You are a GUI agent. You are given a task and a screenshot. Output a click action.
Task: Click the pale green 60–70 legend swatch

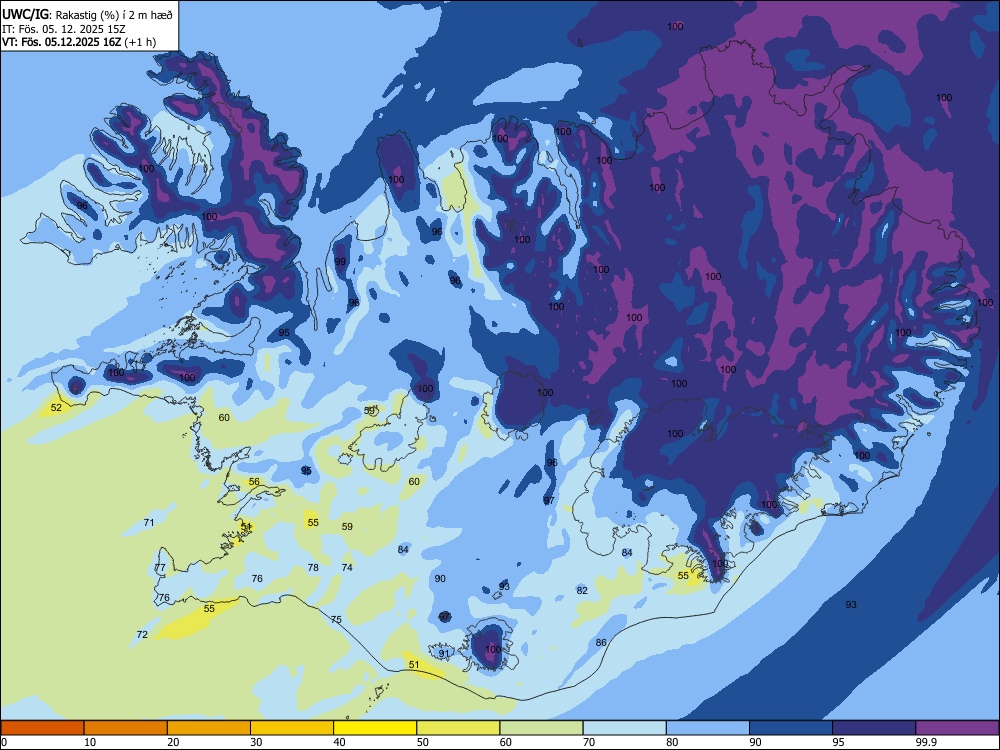pyautogui.click(x=541, y=728)
